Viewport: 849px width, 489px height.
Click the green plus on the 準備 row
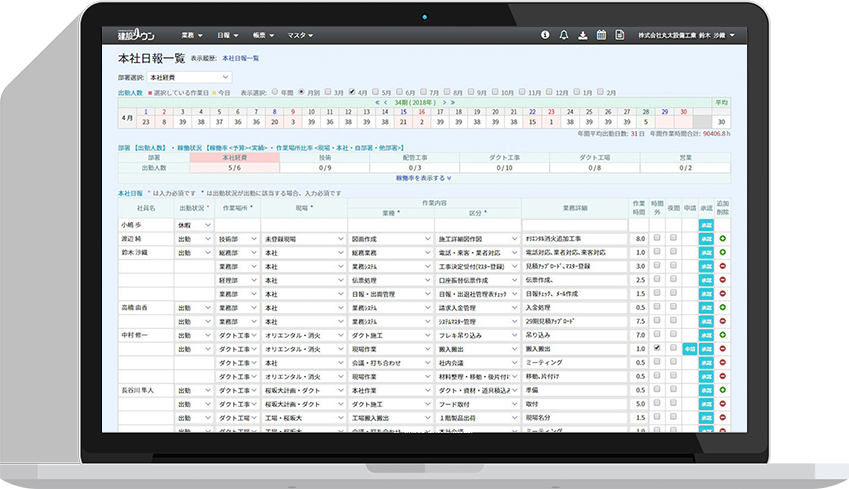click(x=722, y=390)
